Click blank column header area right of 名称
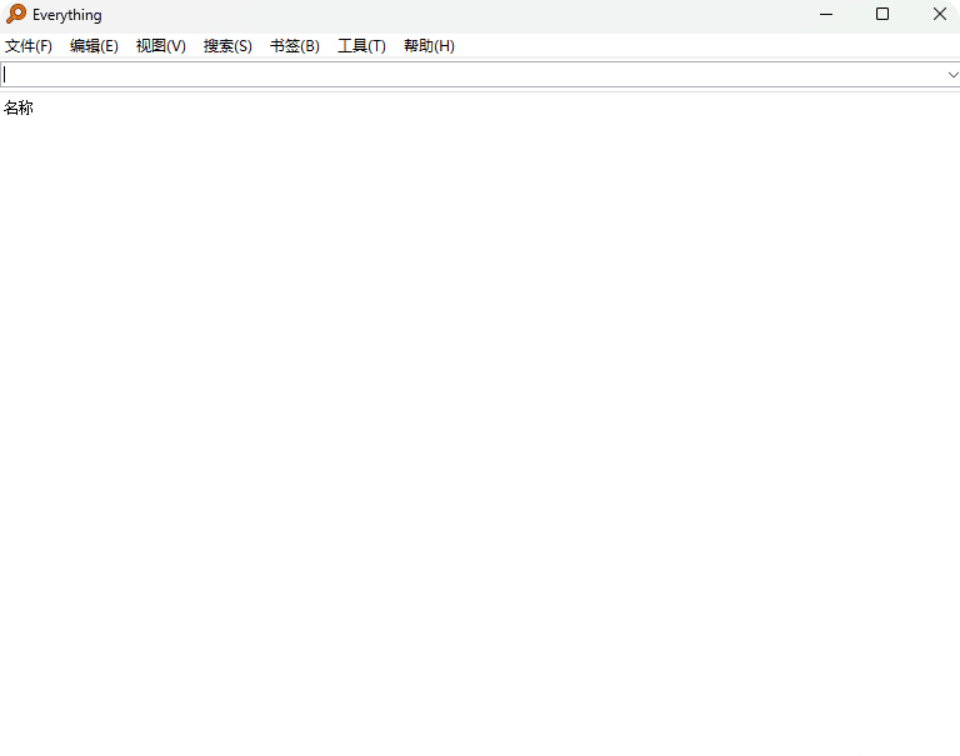This screenshot has height=756, width=960. click(500, 108)
